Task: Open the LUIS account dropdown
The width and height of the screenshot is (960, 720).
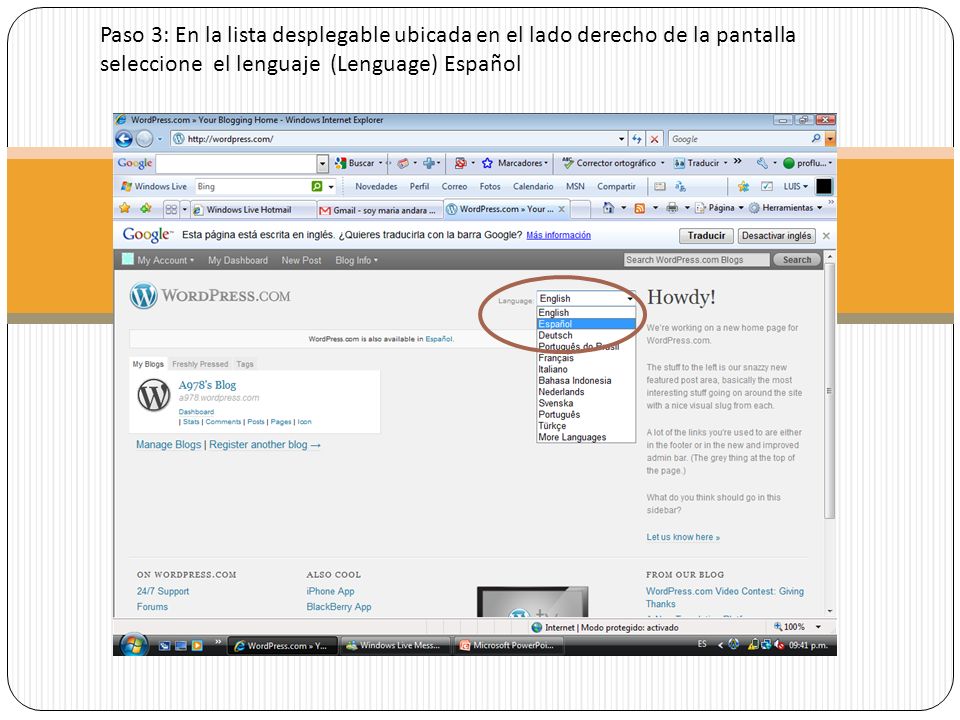Action: tap(795, 186)
